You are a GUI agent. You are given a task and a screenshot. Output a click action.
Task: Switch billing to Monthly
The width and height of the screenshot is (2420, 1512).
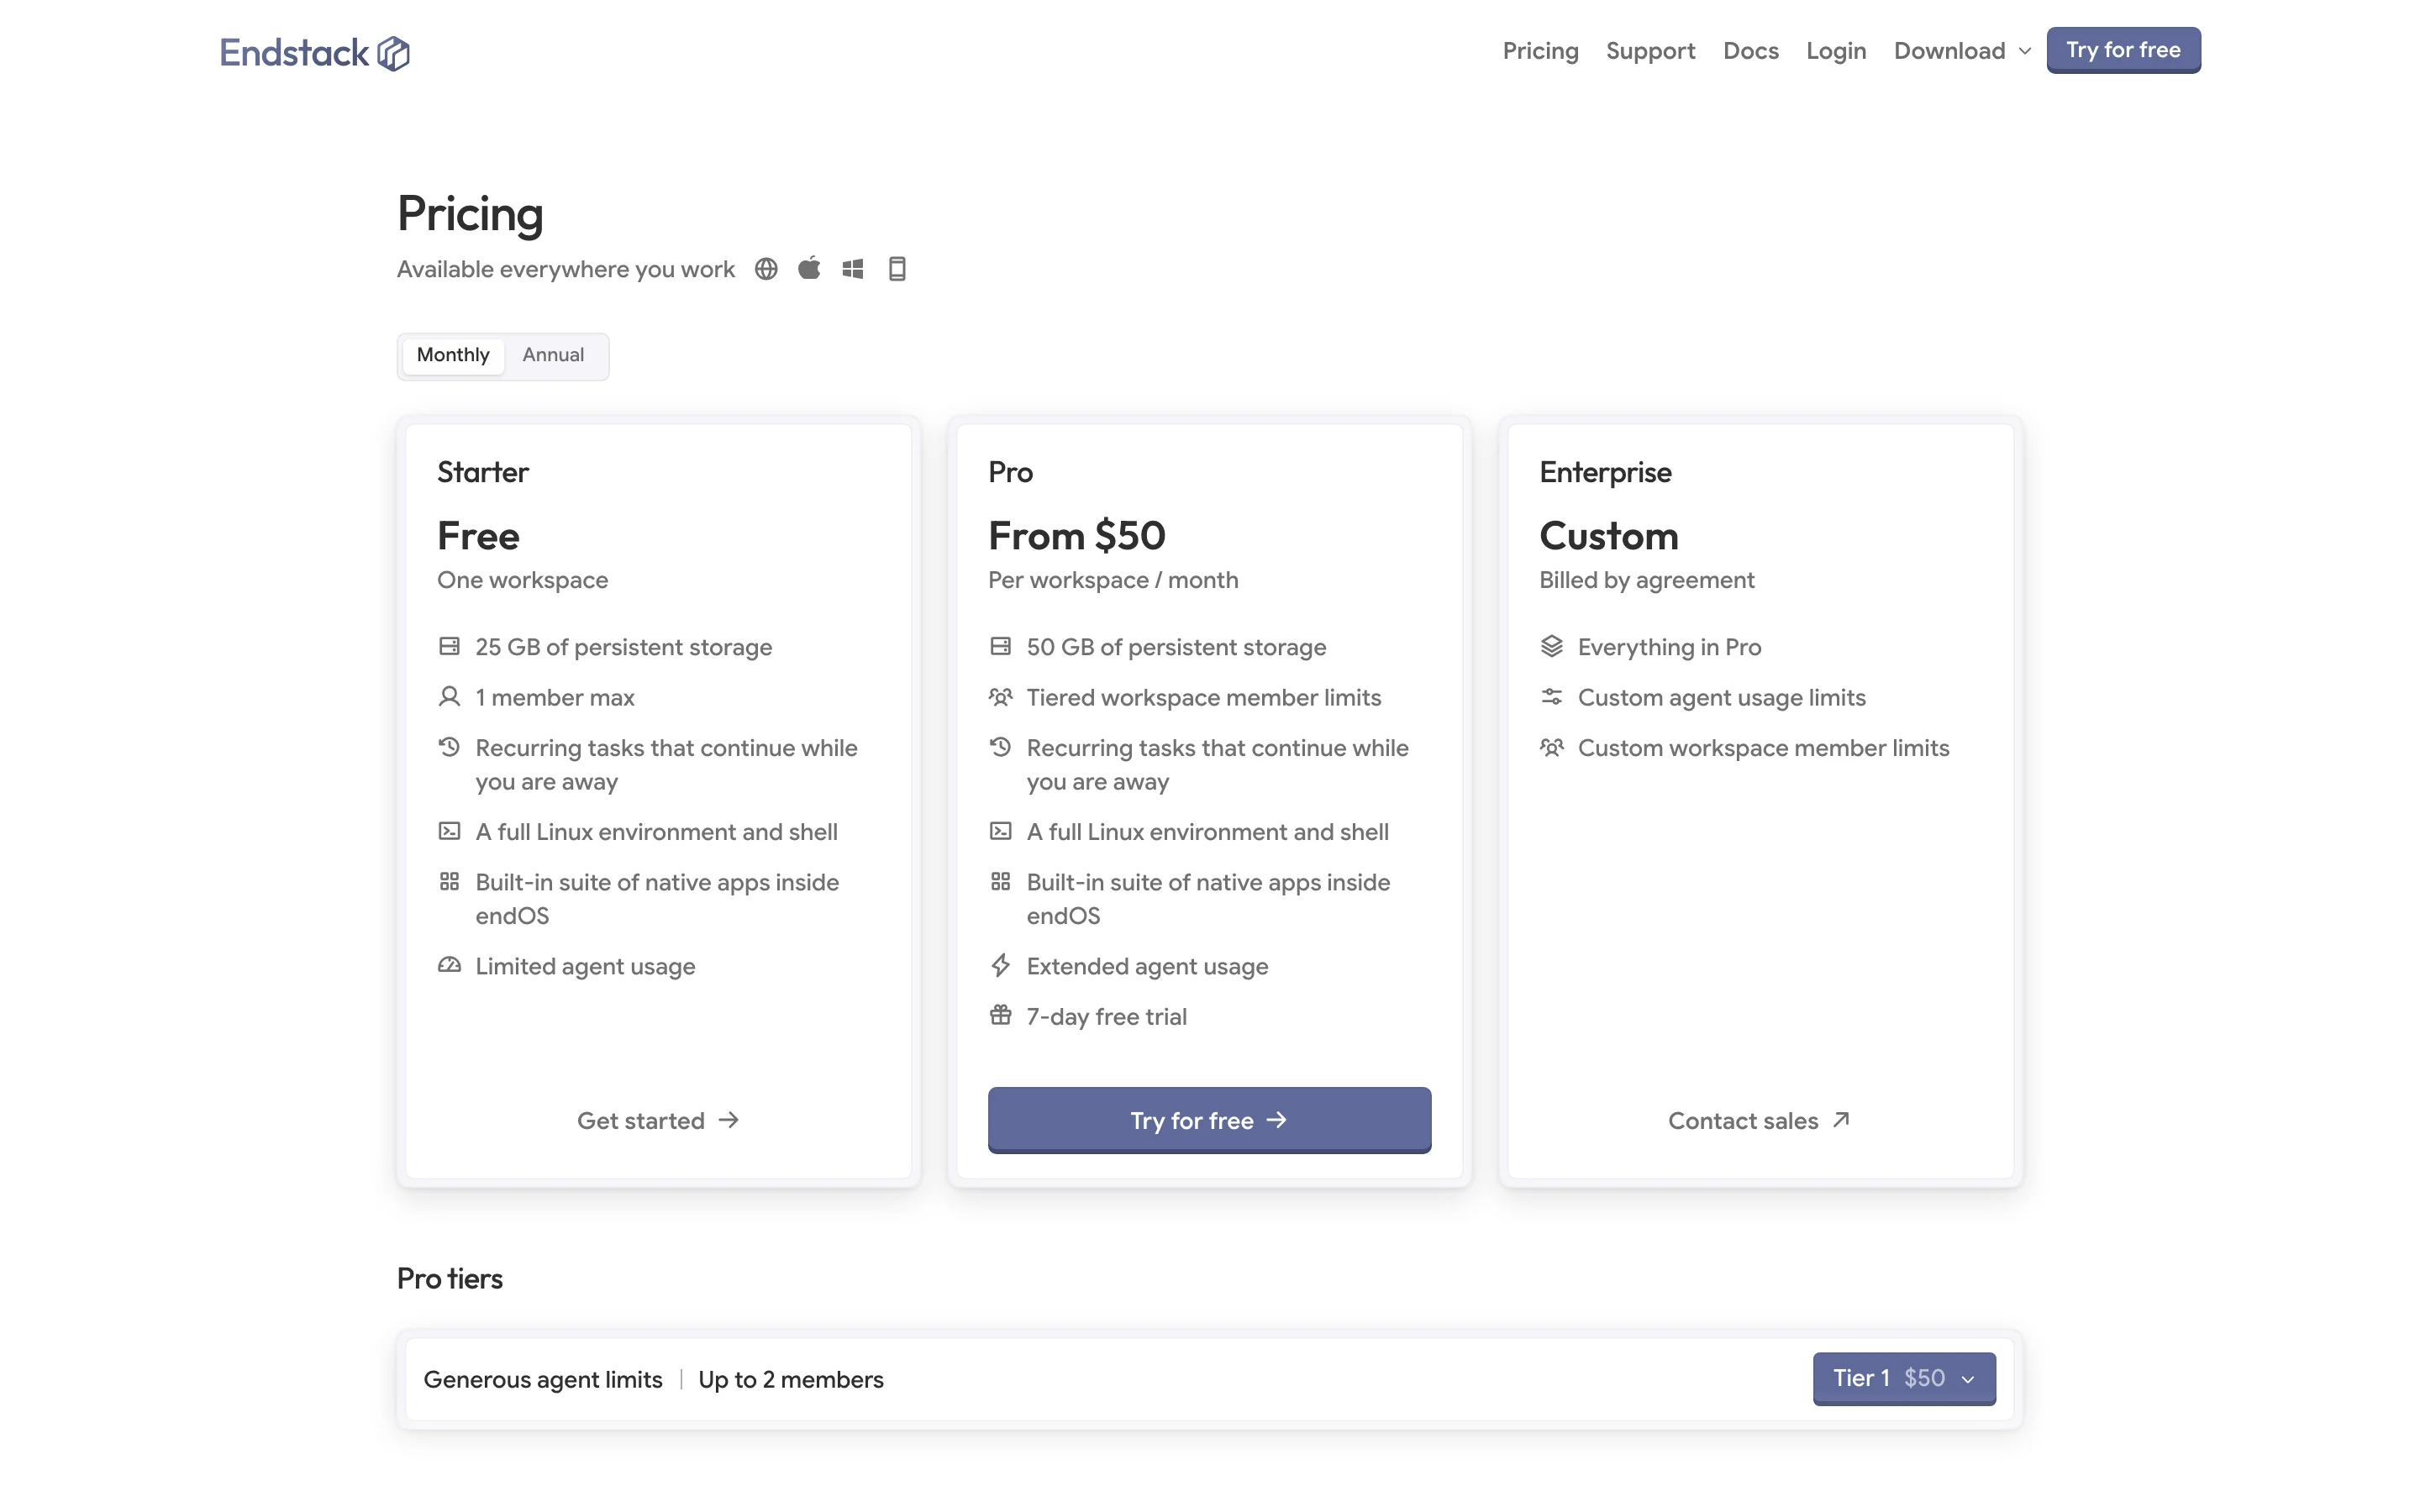tap(453, 355)
